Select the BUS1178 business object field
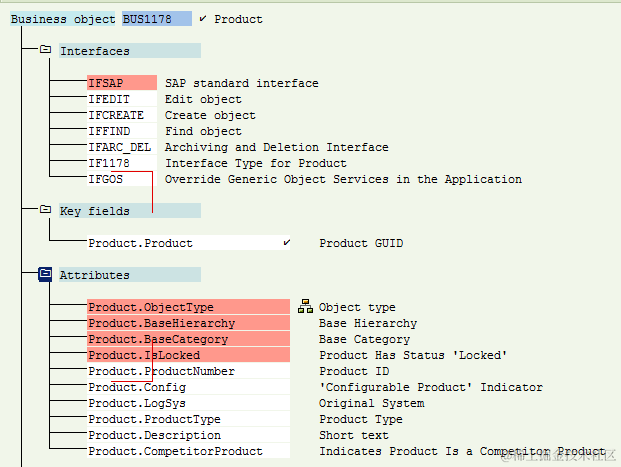 [x=157, y=19]
